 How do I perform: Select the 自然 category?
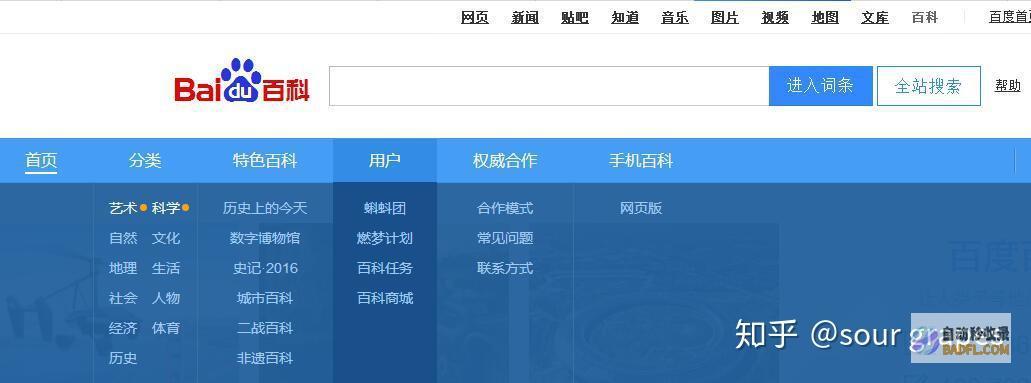click(x=123, y=238)
